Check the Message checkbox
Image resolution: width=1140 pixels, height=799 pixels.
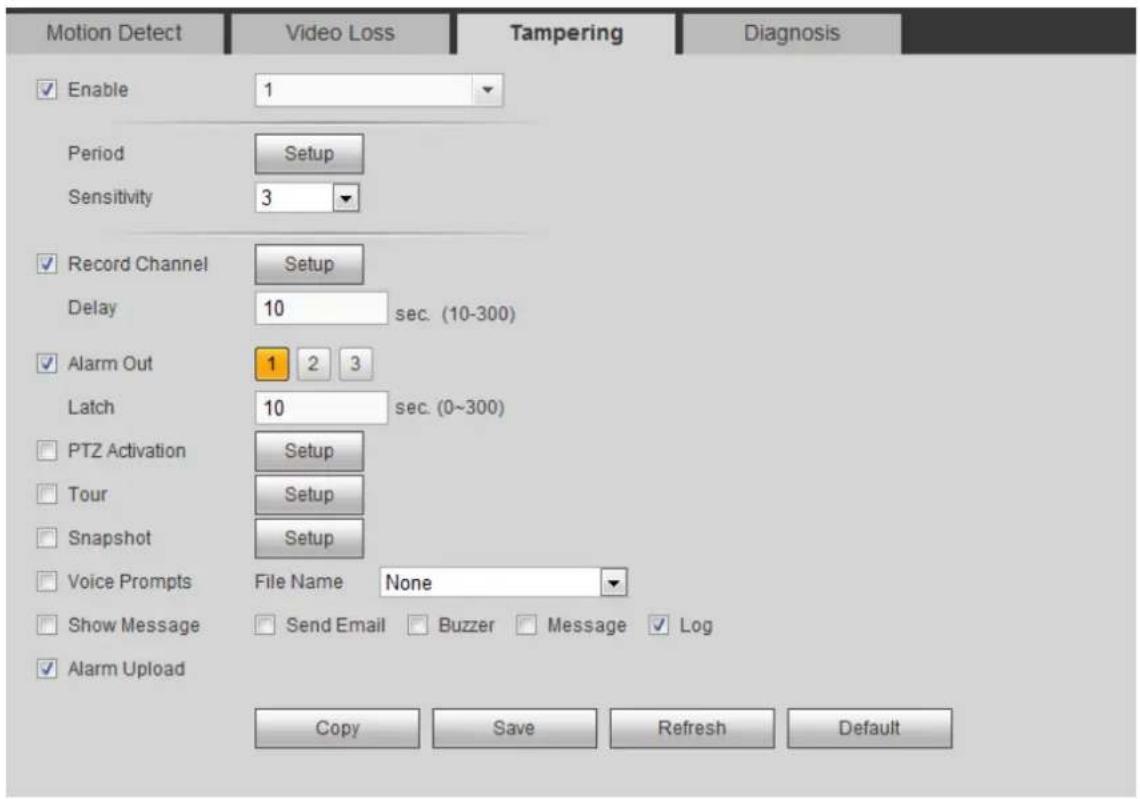tap(526, 625)
